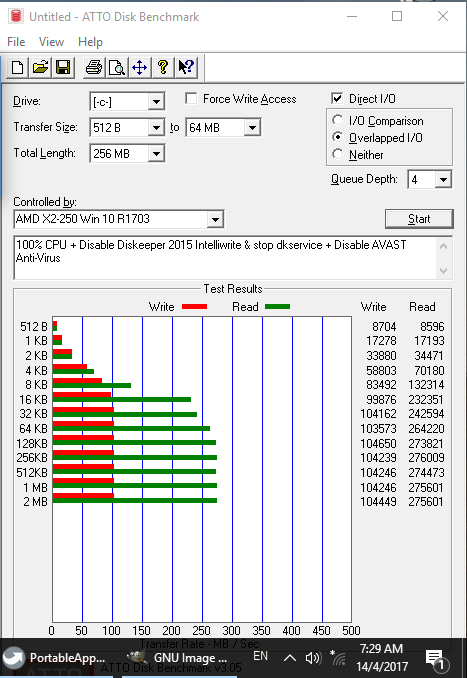467x678 pixels.
Task: Enable Force Write Access checkbox
Action: (x=191, y=99)
